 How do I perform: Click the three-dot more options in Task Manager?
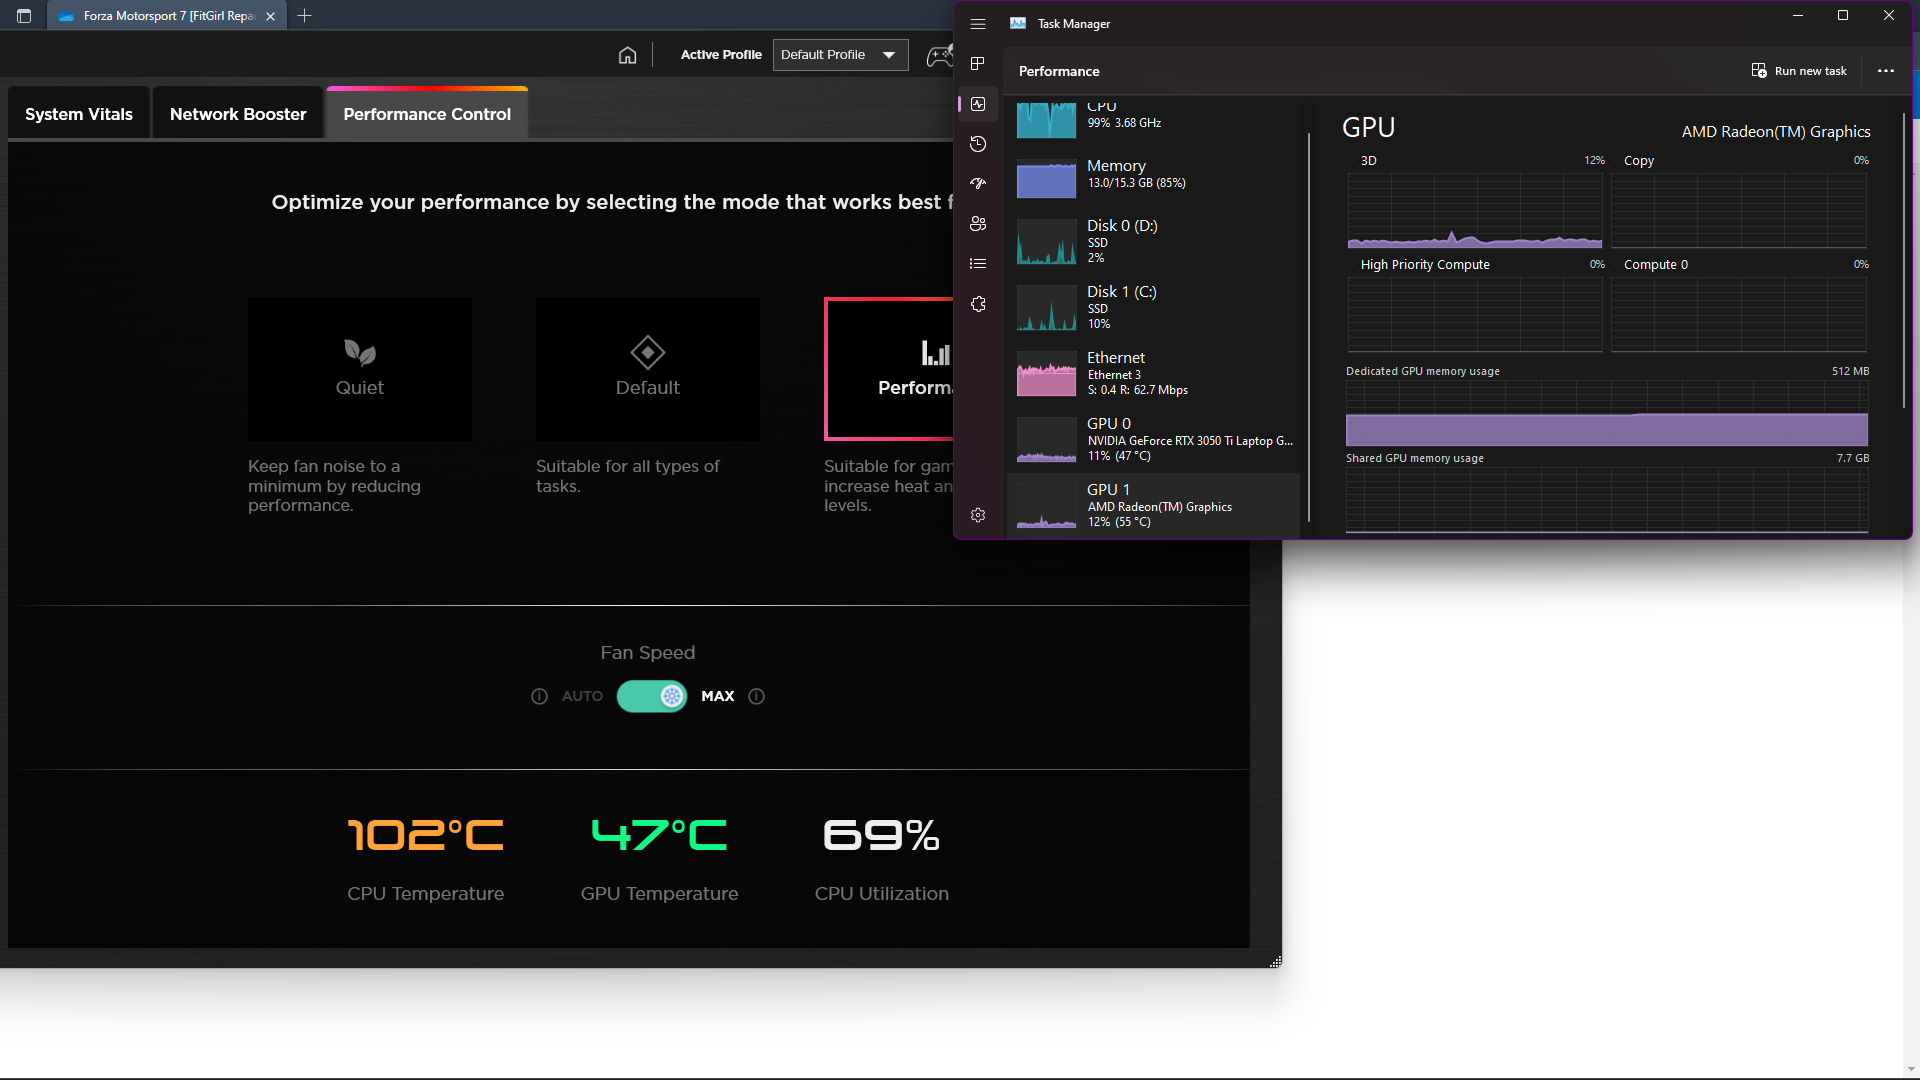pyautogui.click(x=1886, y=71)
